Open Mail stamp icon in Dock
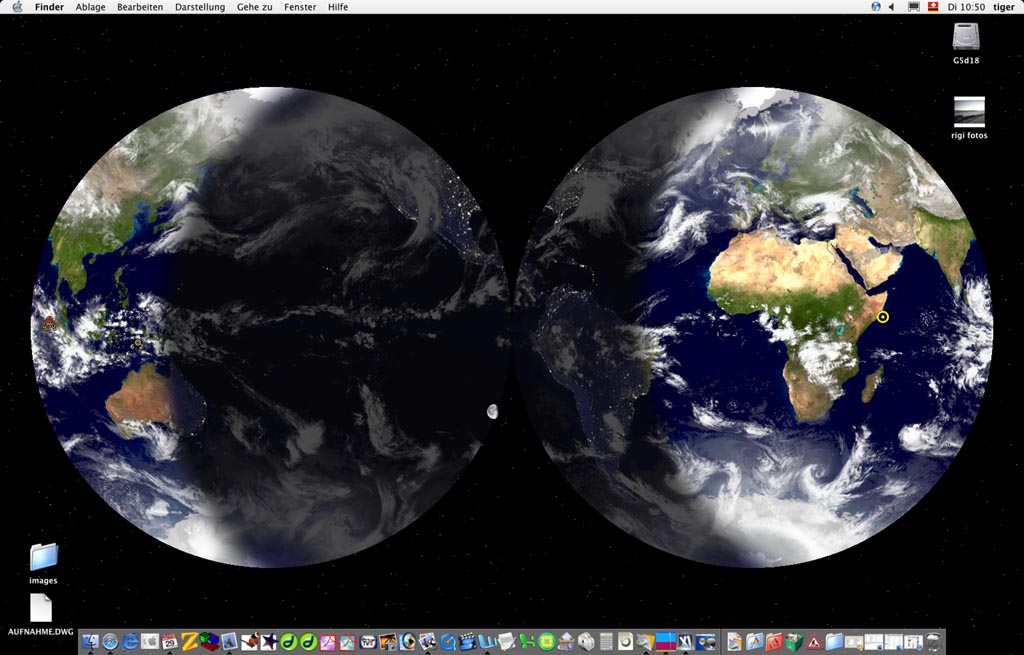 point(229,641)
